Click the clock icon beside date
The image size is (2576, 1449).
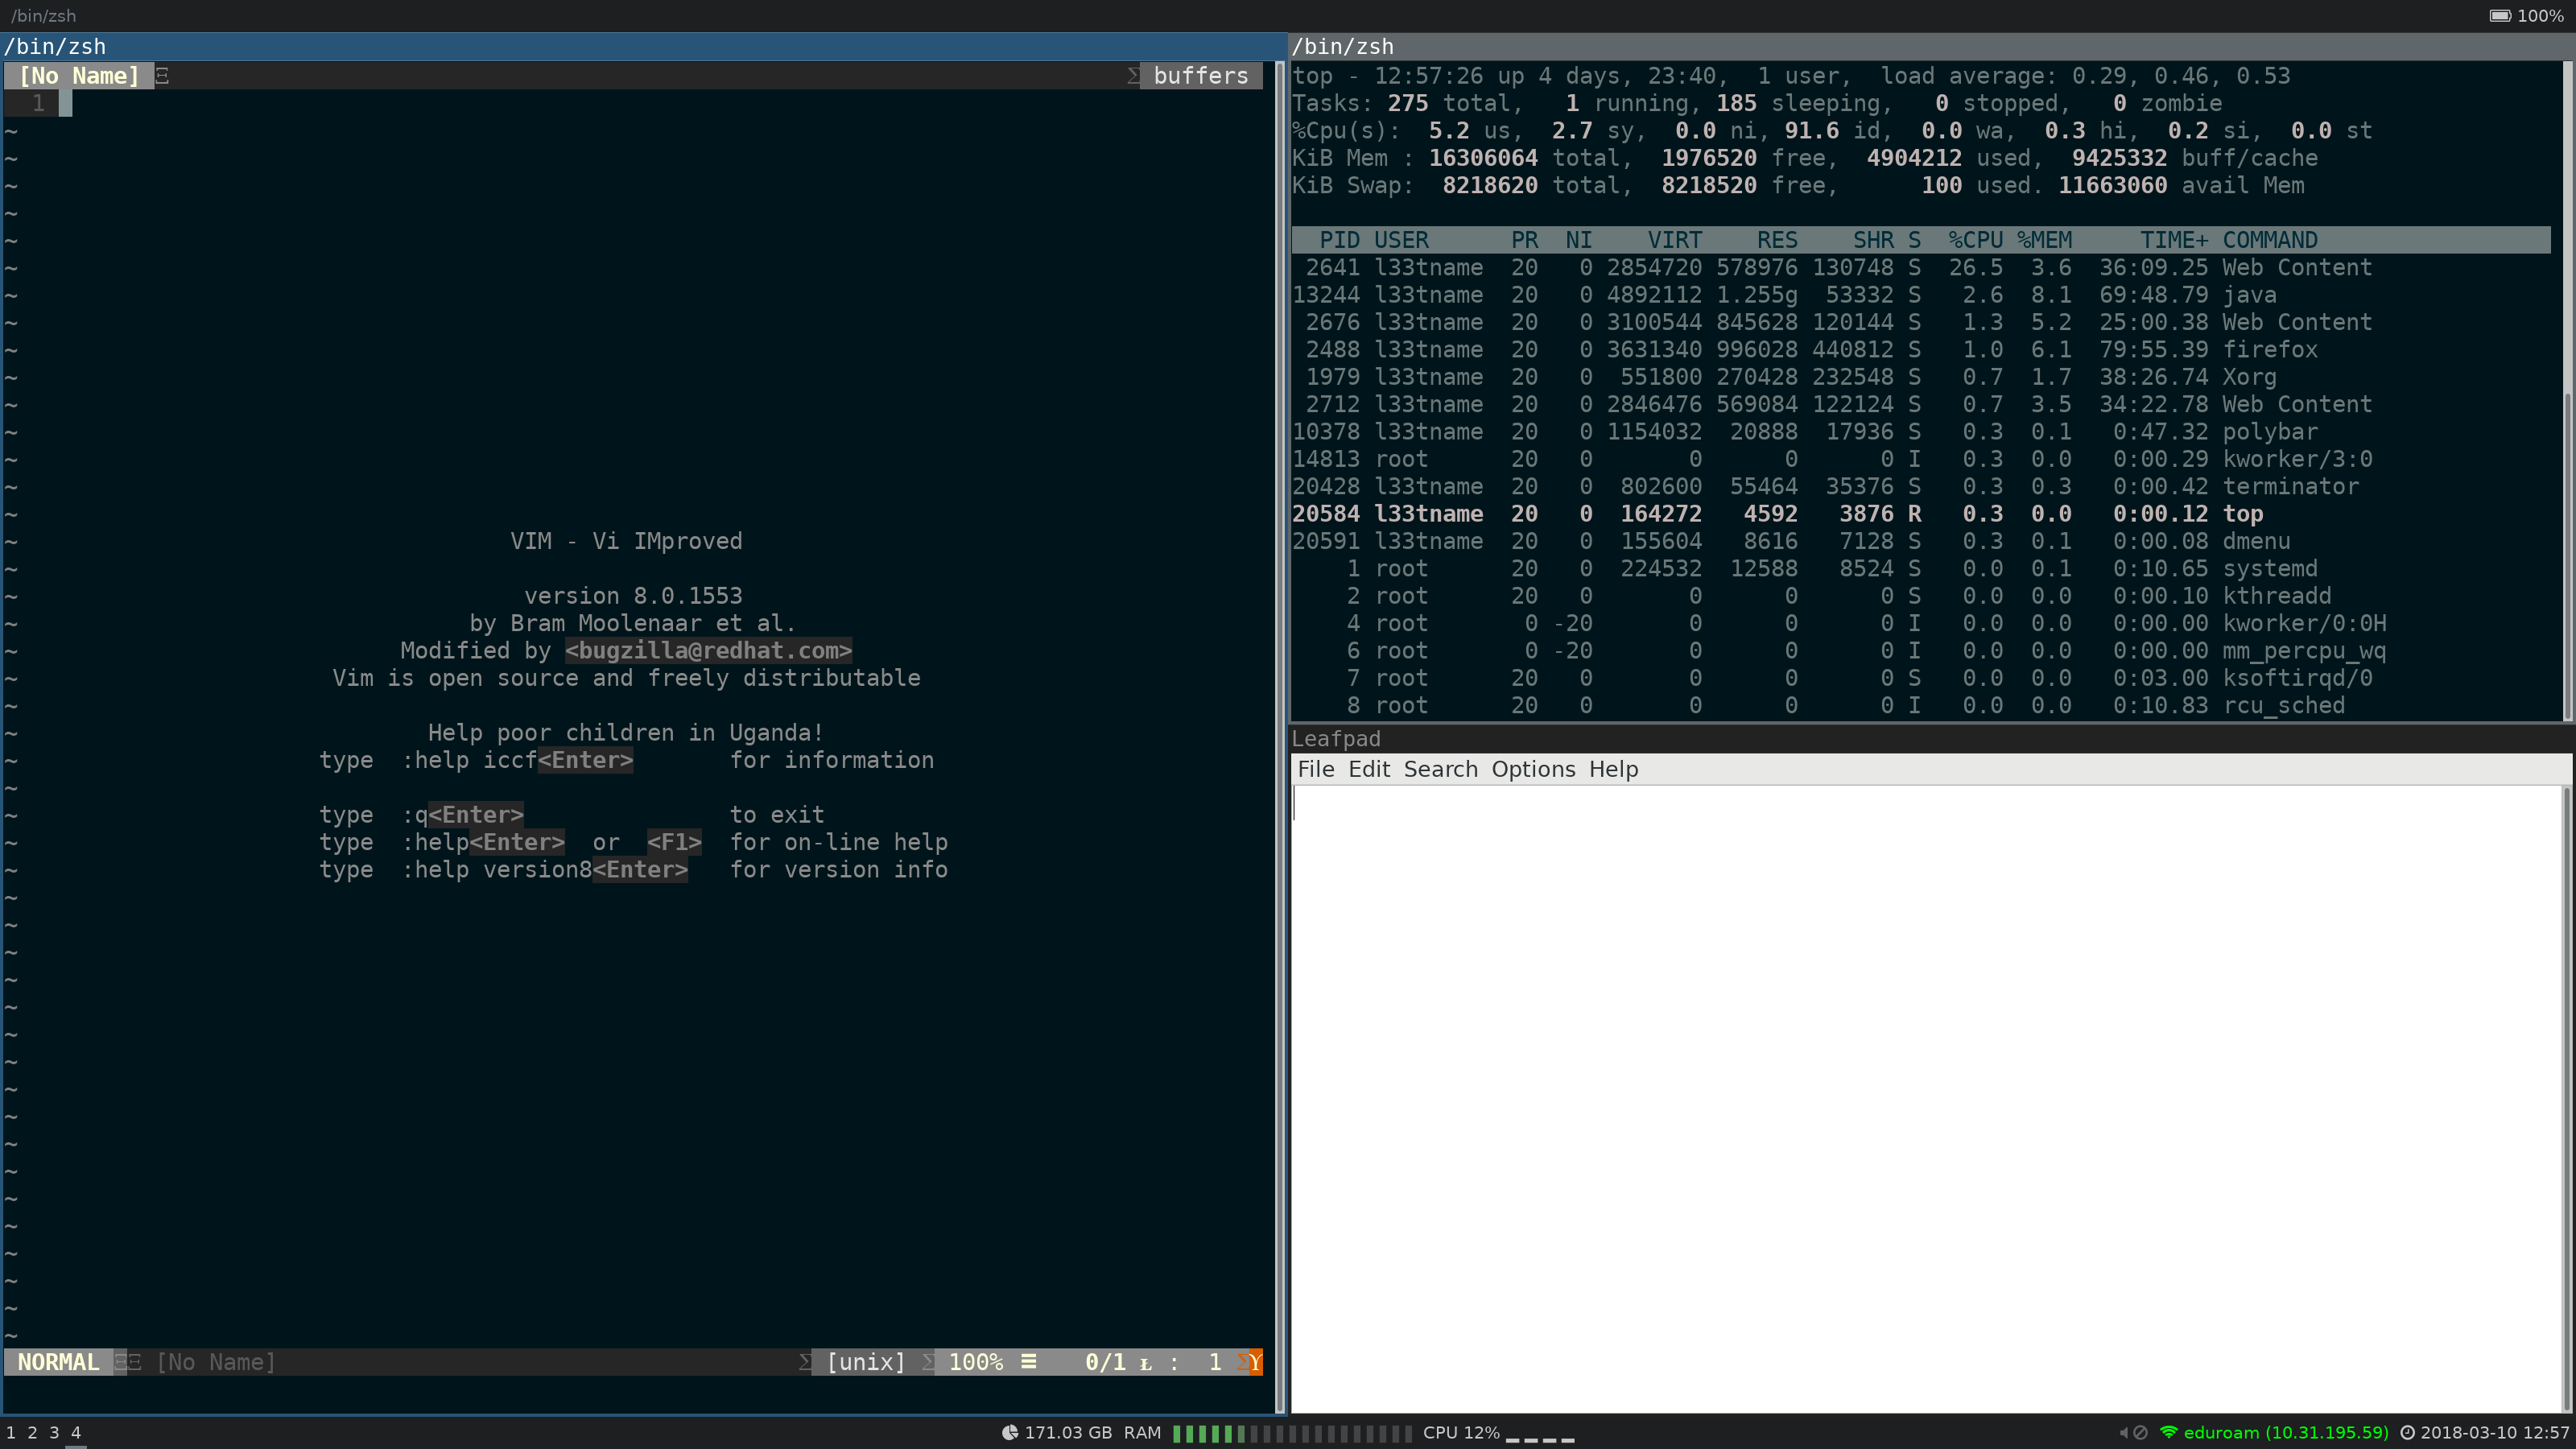2408,1432
